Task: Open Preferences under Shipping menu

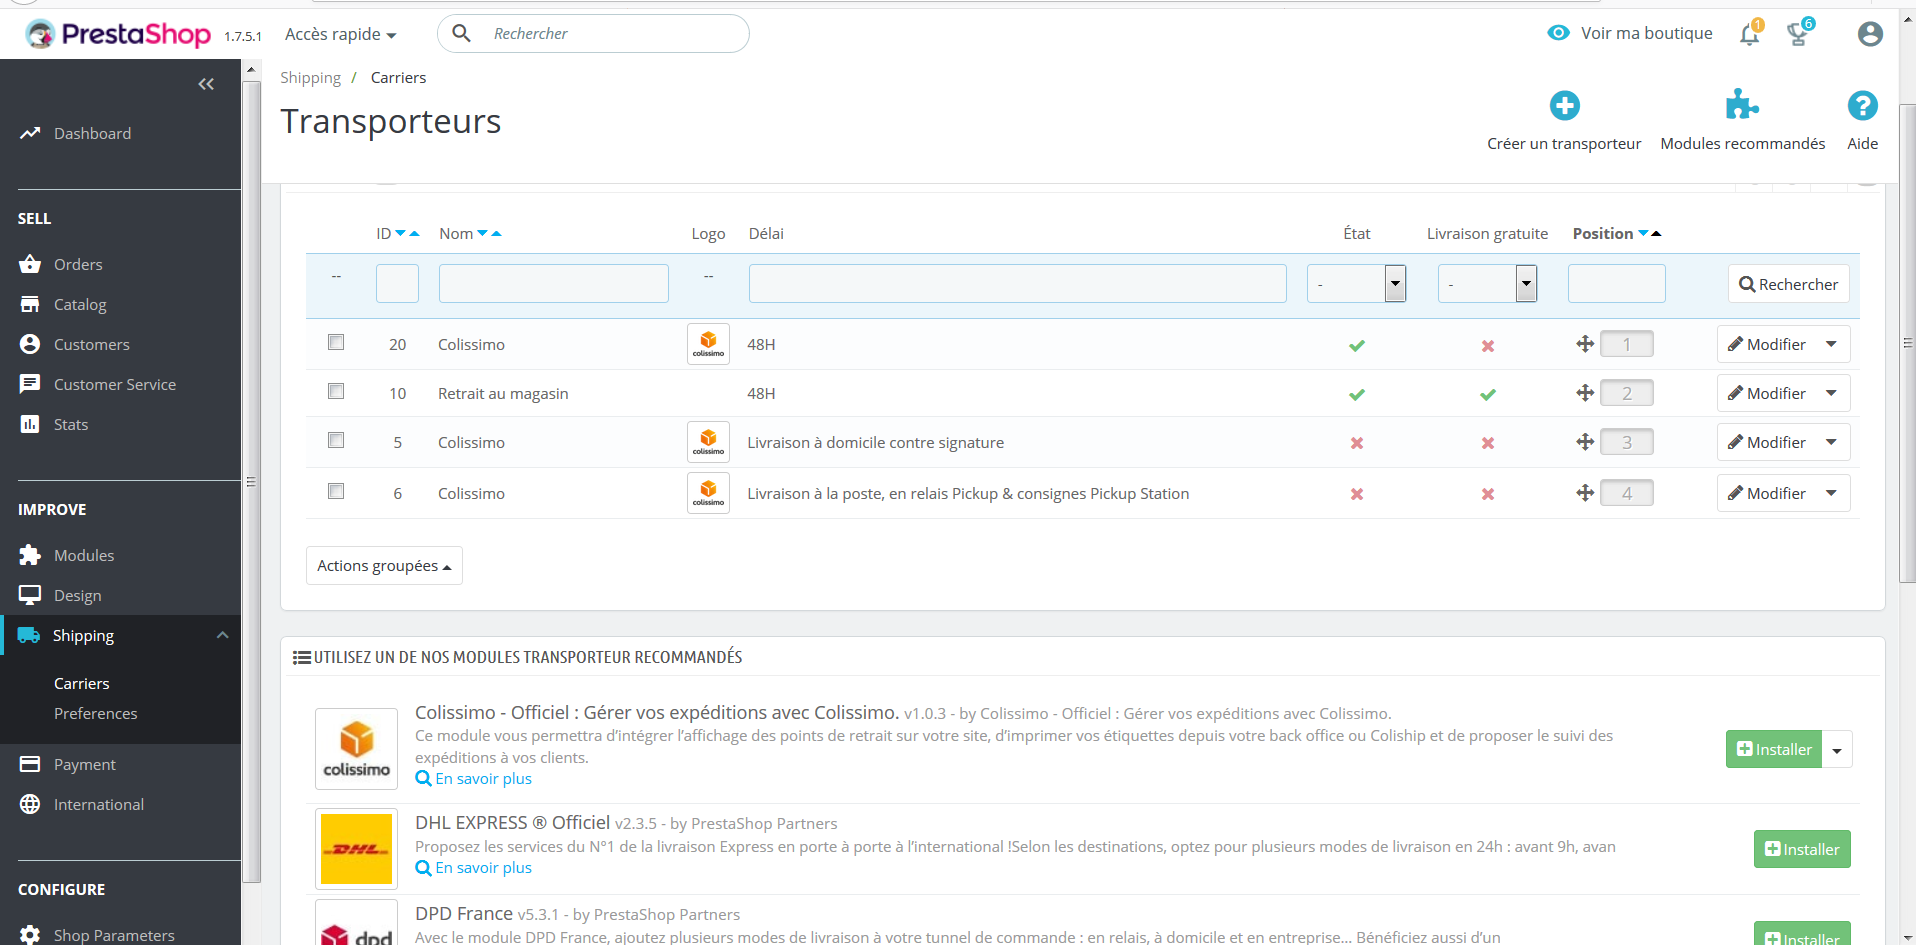Action: click(96, 713)
